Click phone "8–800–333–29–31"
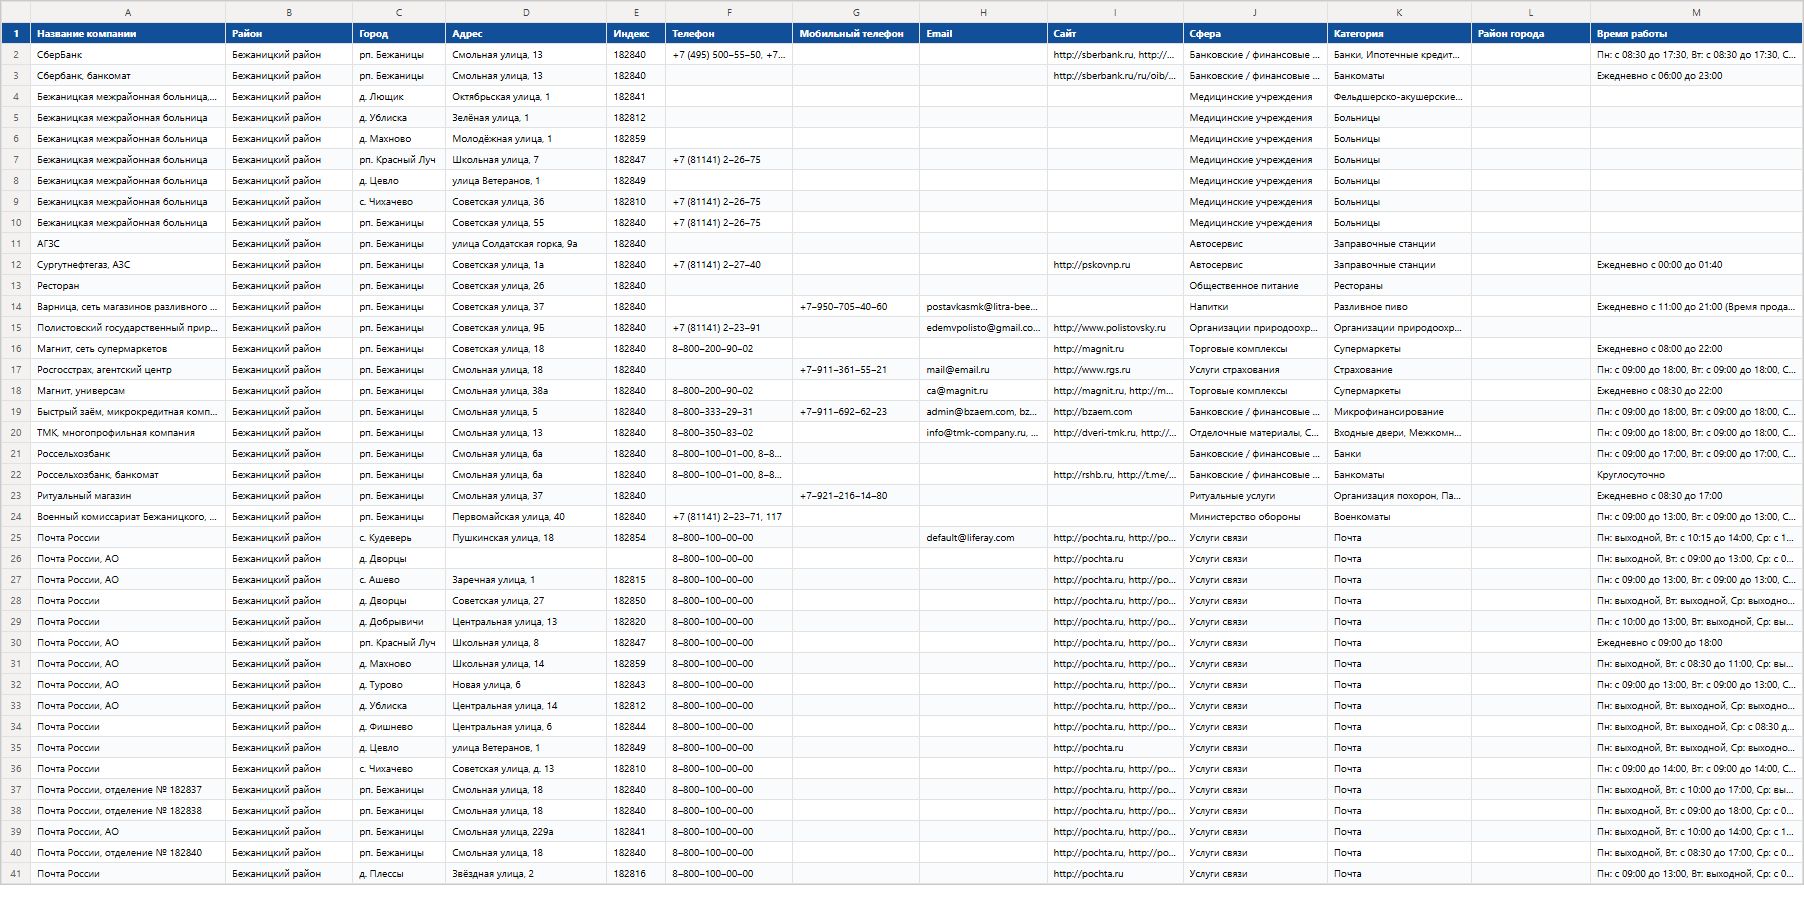Viewport: 1804px width, 902px height. tap(729, 412)
